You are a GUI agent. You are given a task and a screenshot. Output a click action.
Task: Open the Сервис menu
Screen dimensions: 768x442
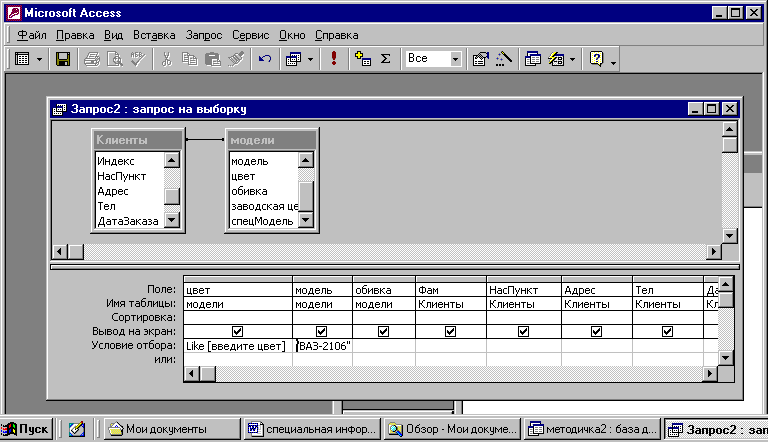(x=250, y=35)
